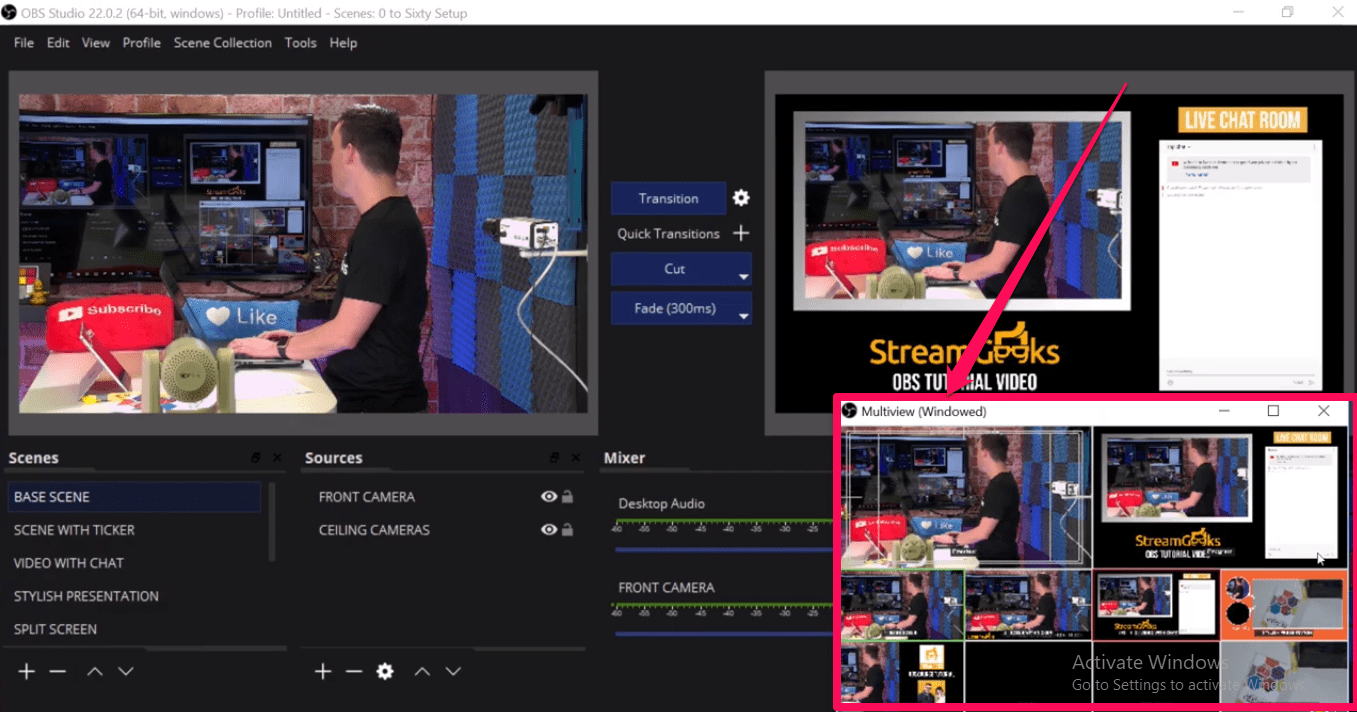This screenshot has width=1357, height=712.
Task: Add a new Quick Transition with the plus icon
Action: tap(740, 233)
